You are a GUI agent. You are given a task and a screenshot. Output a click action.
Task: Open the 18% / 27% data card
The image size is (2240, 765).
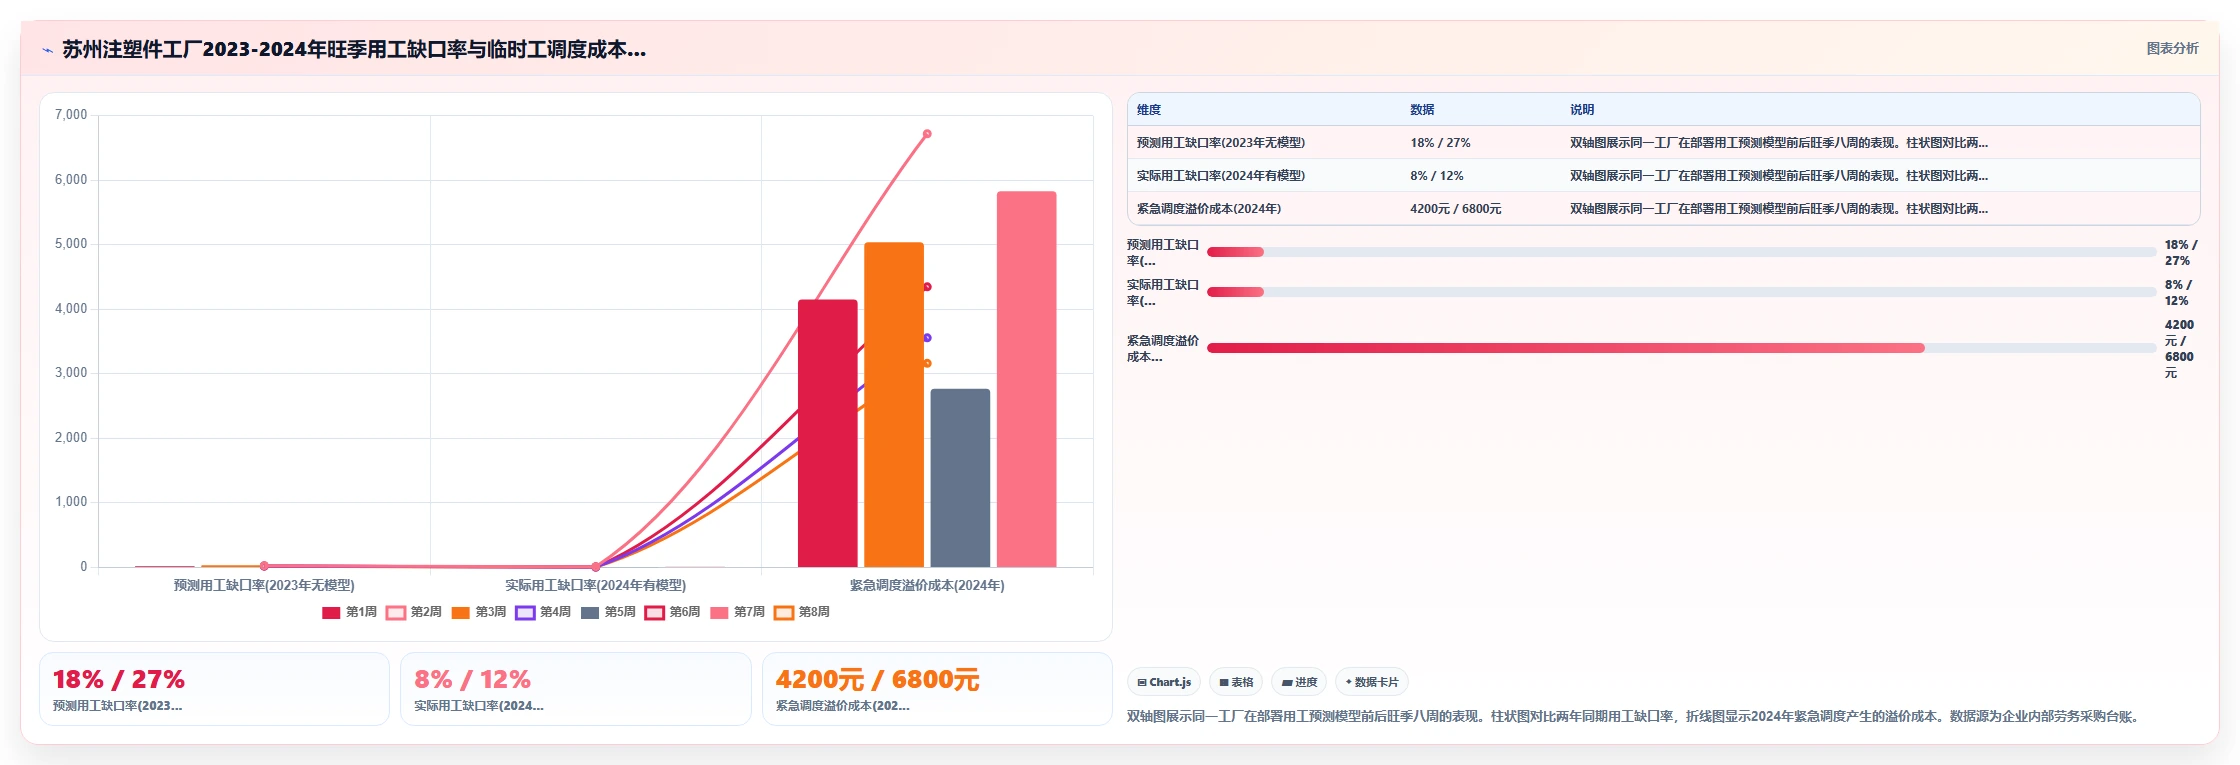pyautogui.click(x=214, y=689)
